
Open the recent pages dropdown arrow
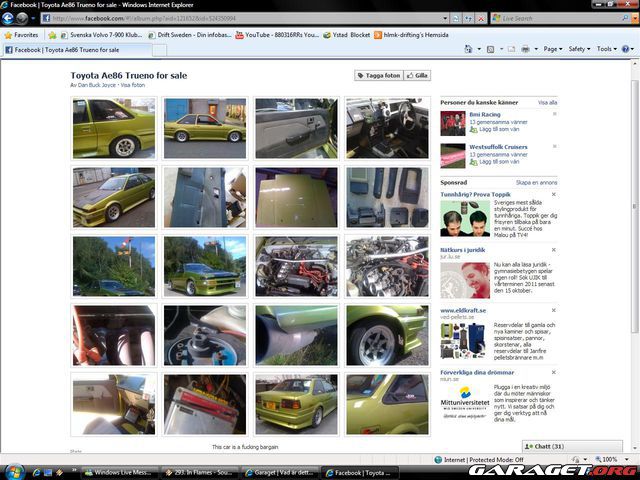coord(33,18)
